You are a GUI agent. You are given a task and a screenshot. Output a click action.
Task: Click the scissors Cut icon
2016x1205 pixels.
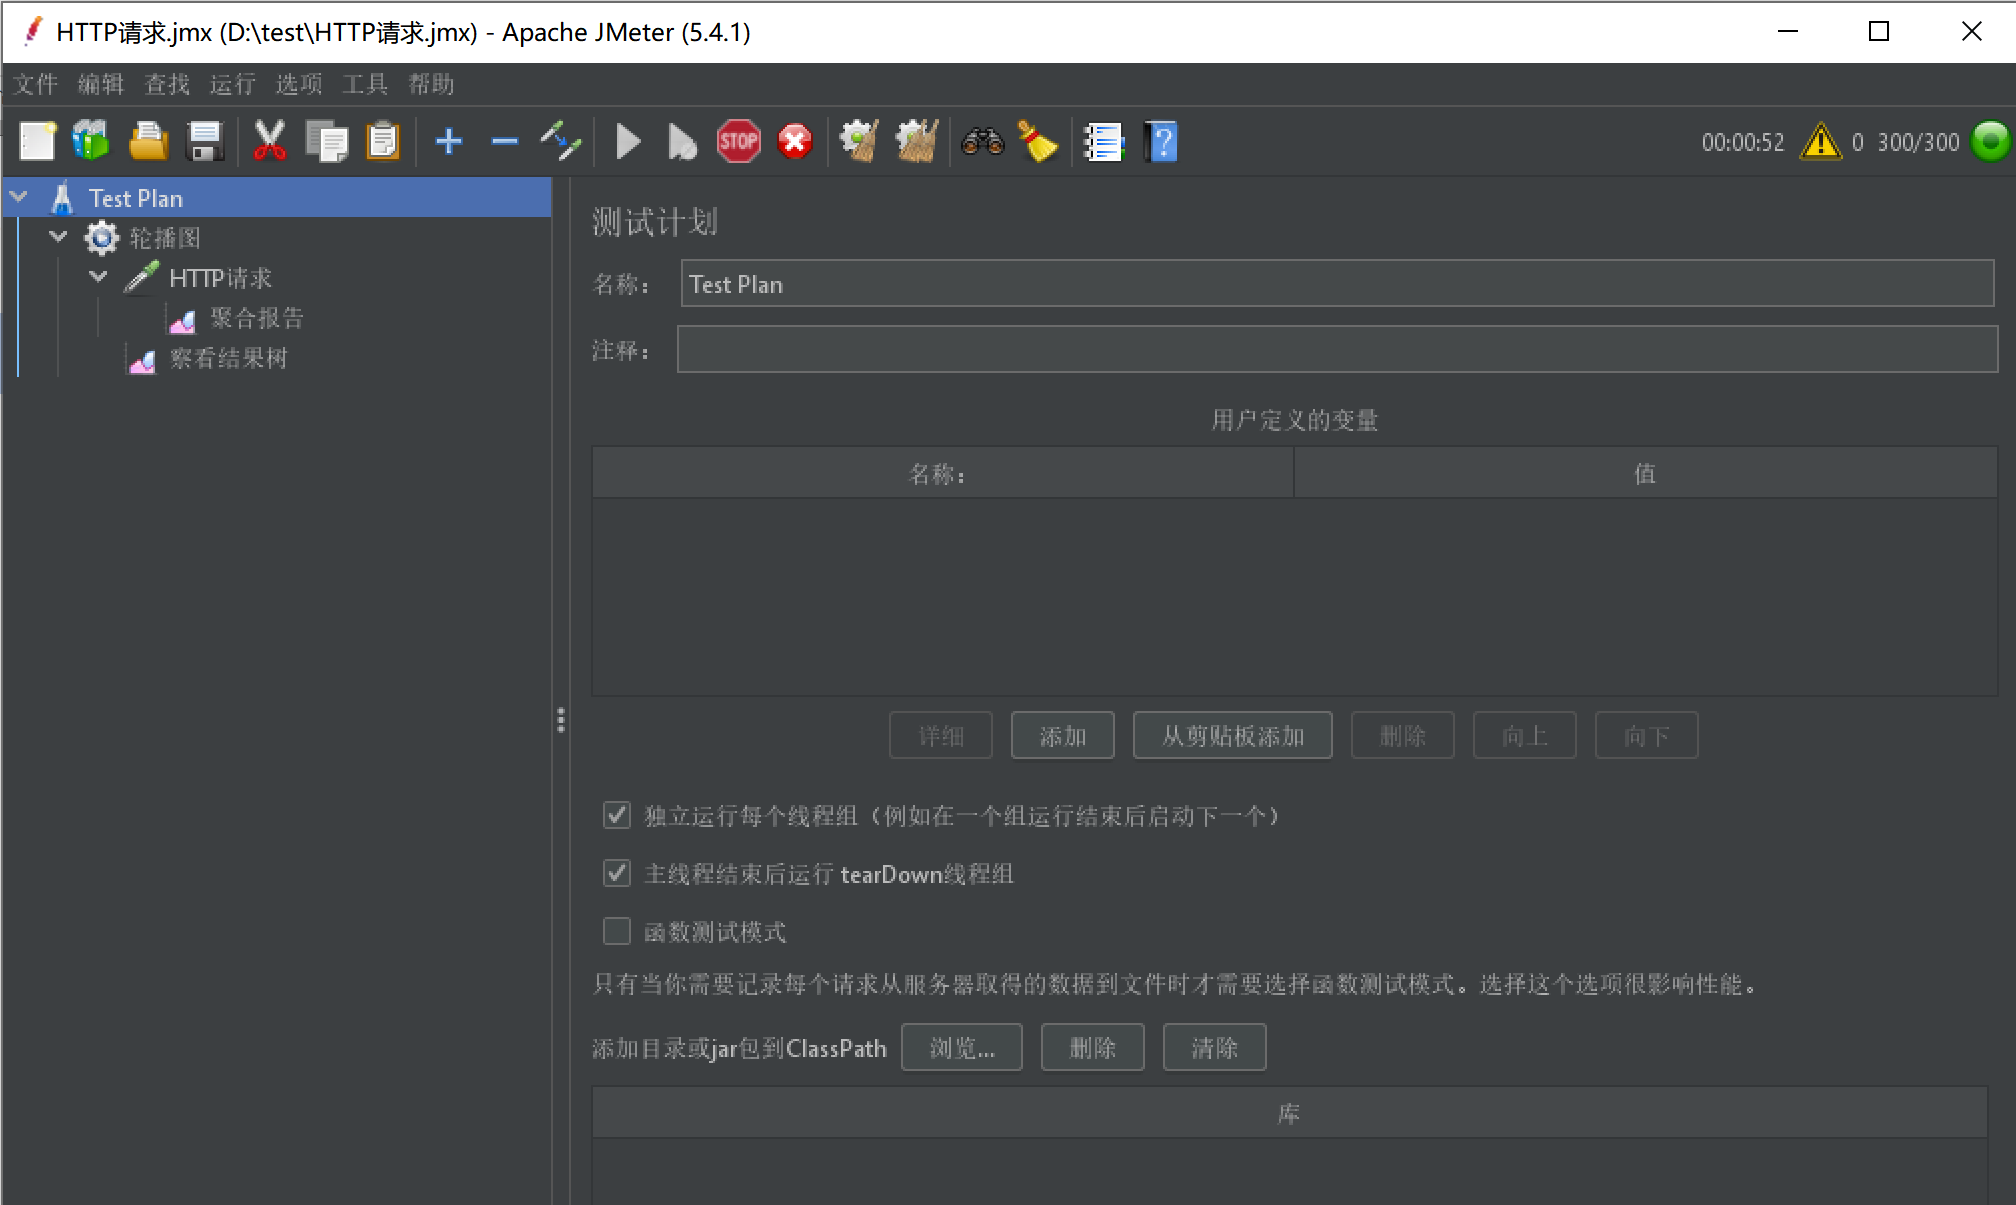[x=269, y=142]
